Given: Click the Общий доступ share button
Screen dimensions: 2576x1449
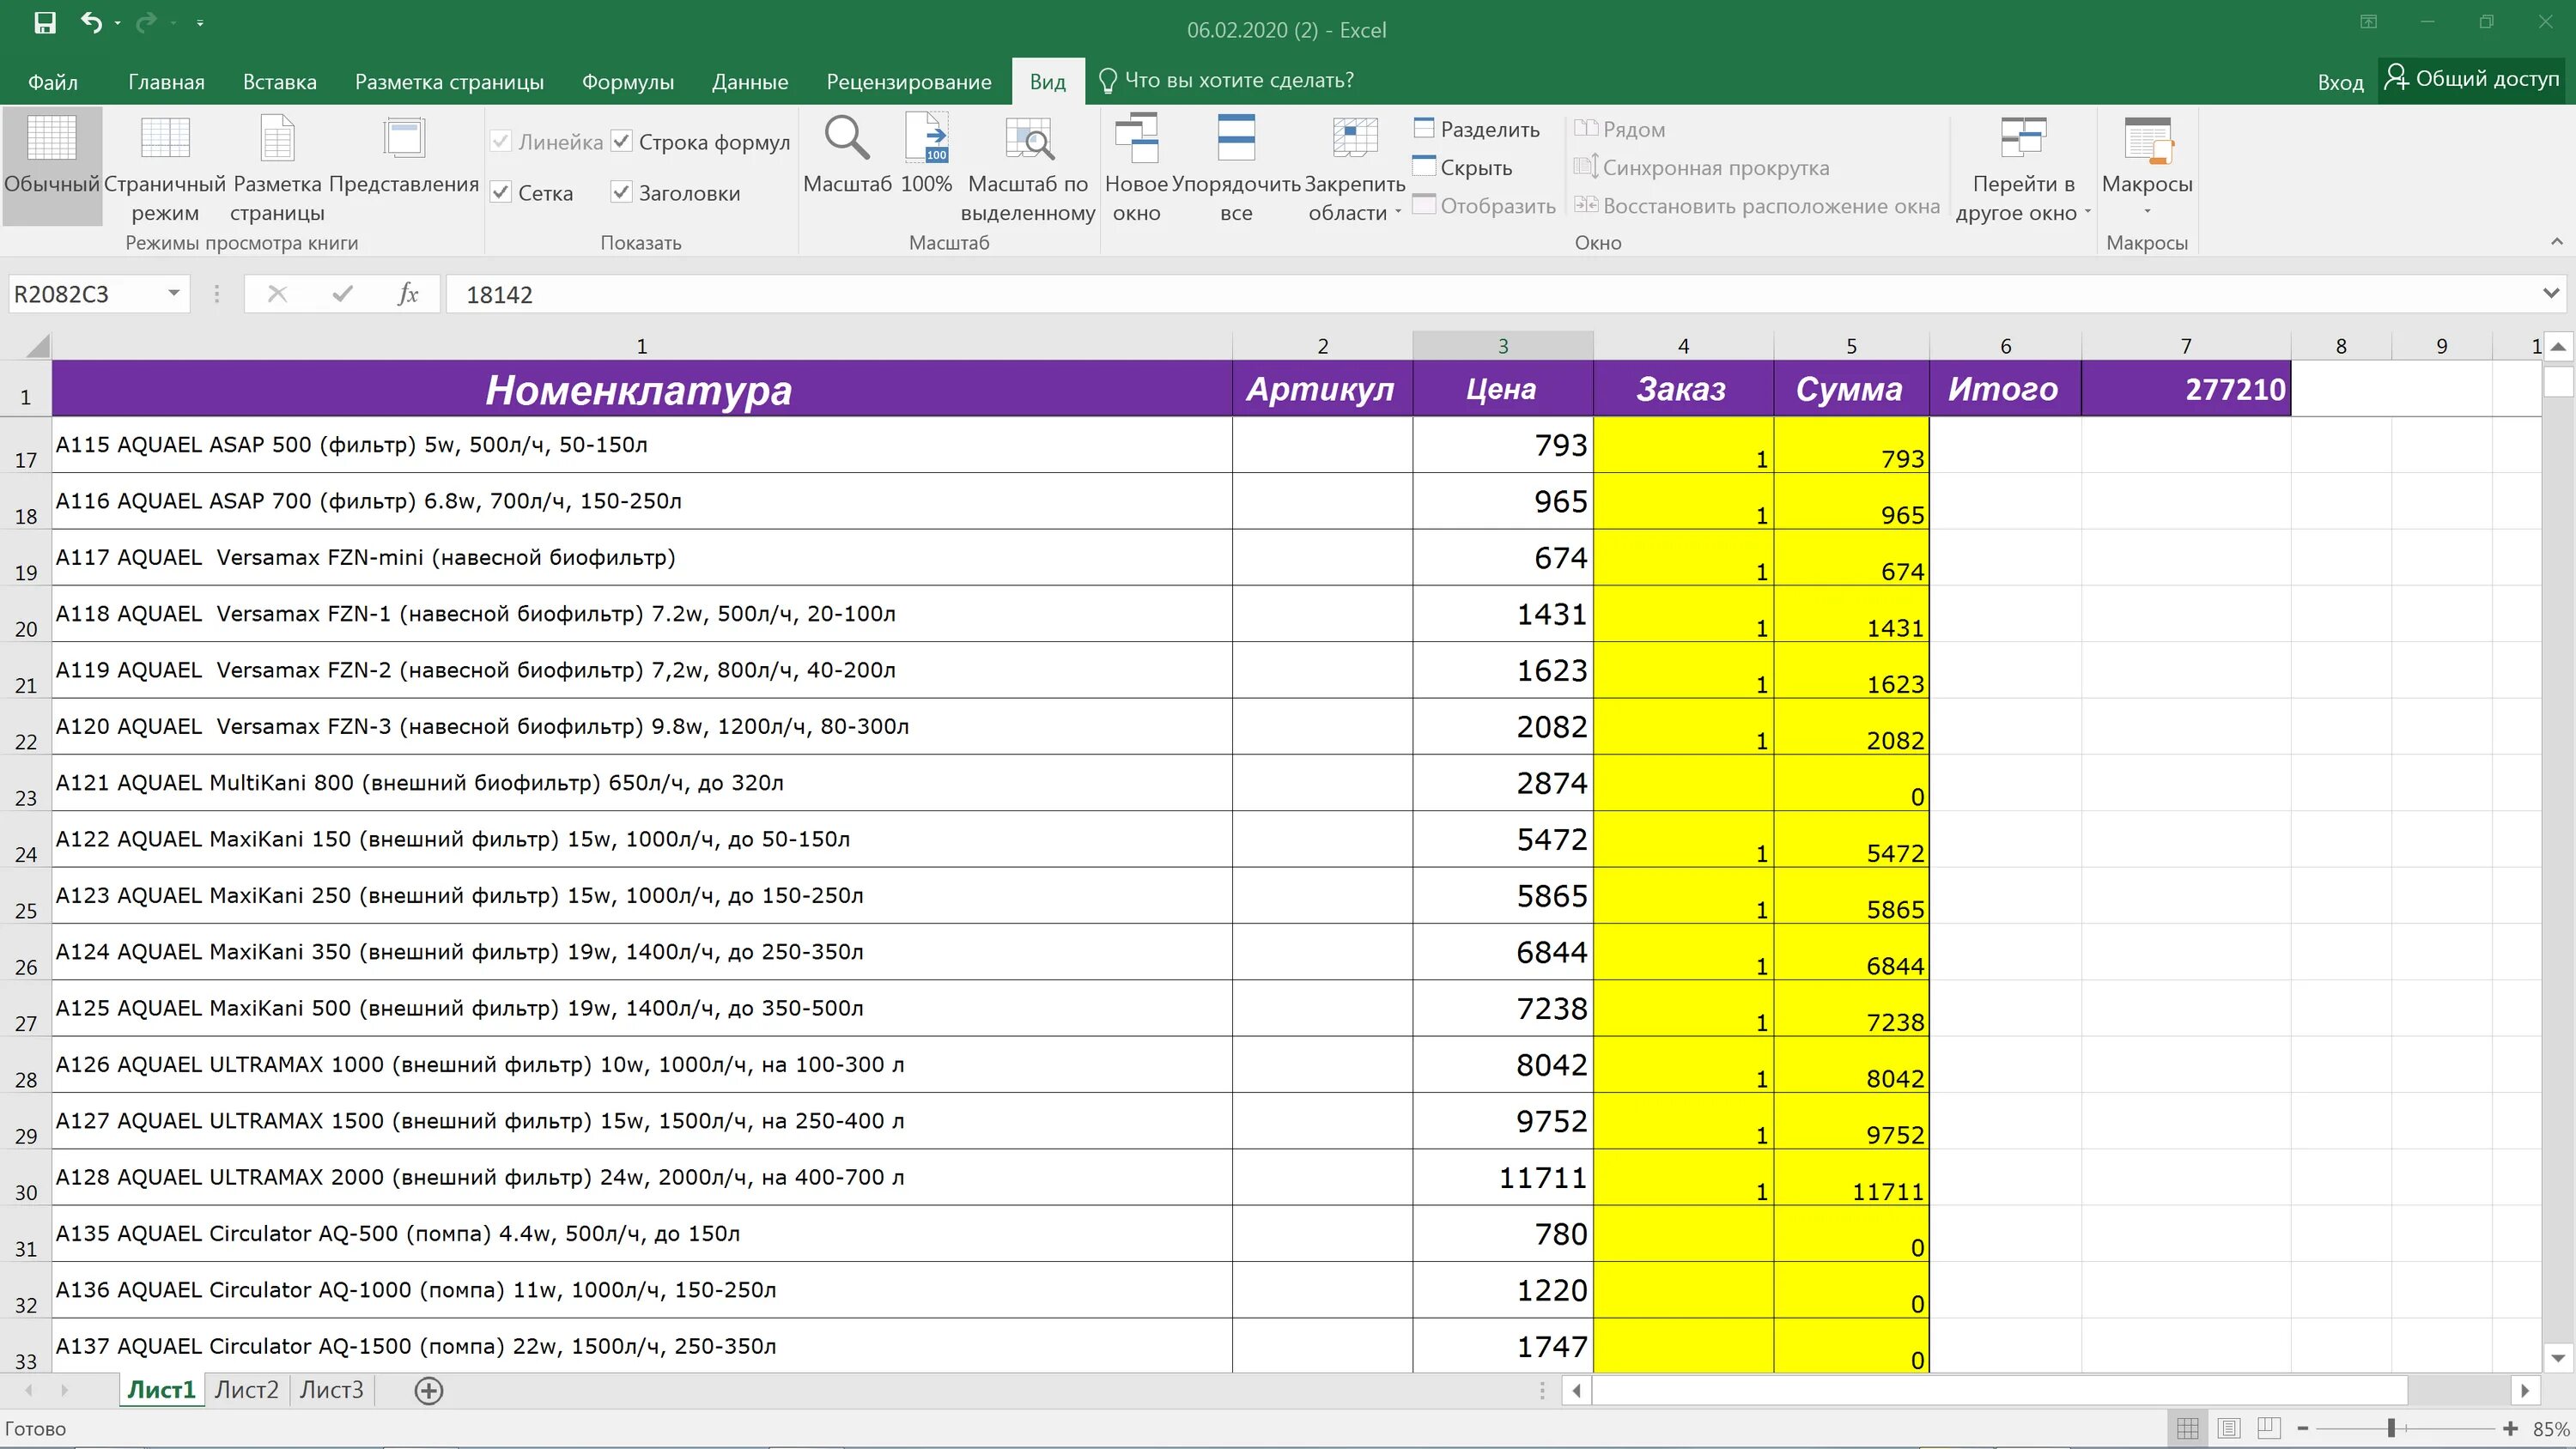Looking at the screenshot, I should 2472,79.
